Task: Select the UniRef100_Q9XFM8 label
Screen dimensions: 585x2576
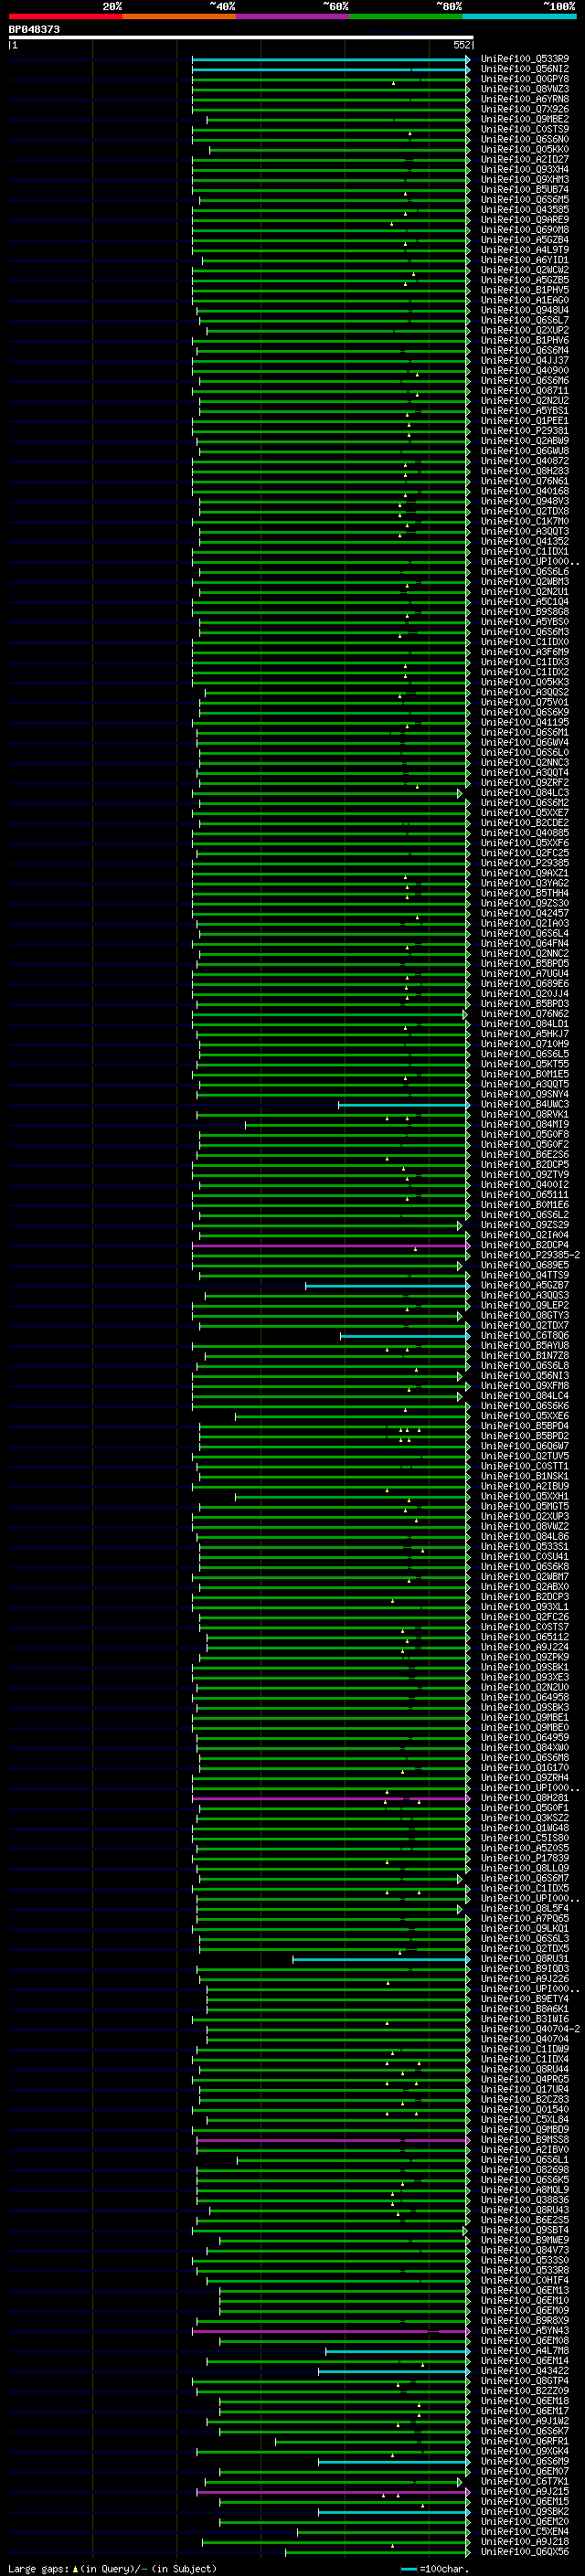Action: [525, 1386]
